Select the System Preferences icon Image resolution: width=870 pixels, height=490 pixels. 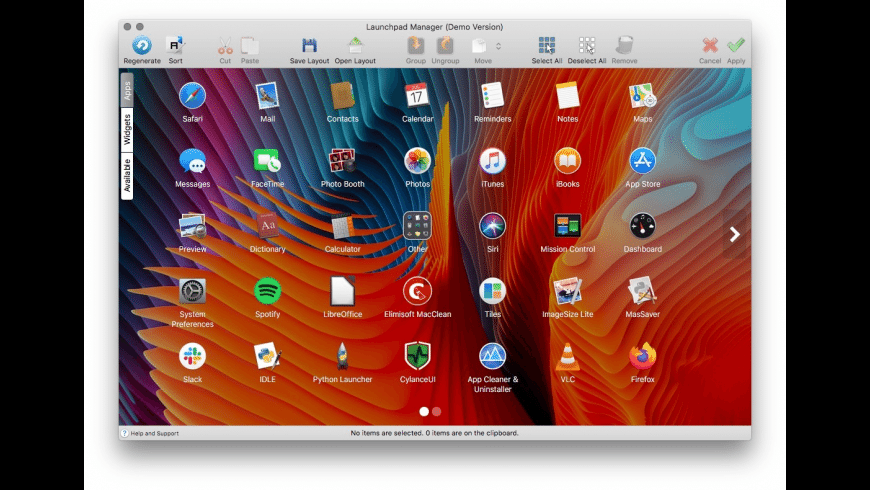coord(193,291)
